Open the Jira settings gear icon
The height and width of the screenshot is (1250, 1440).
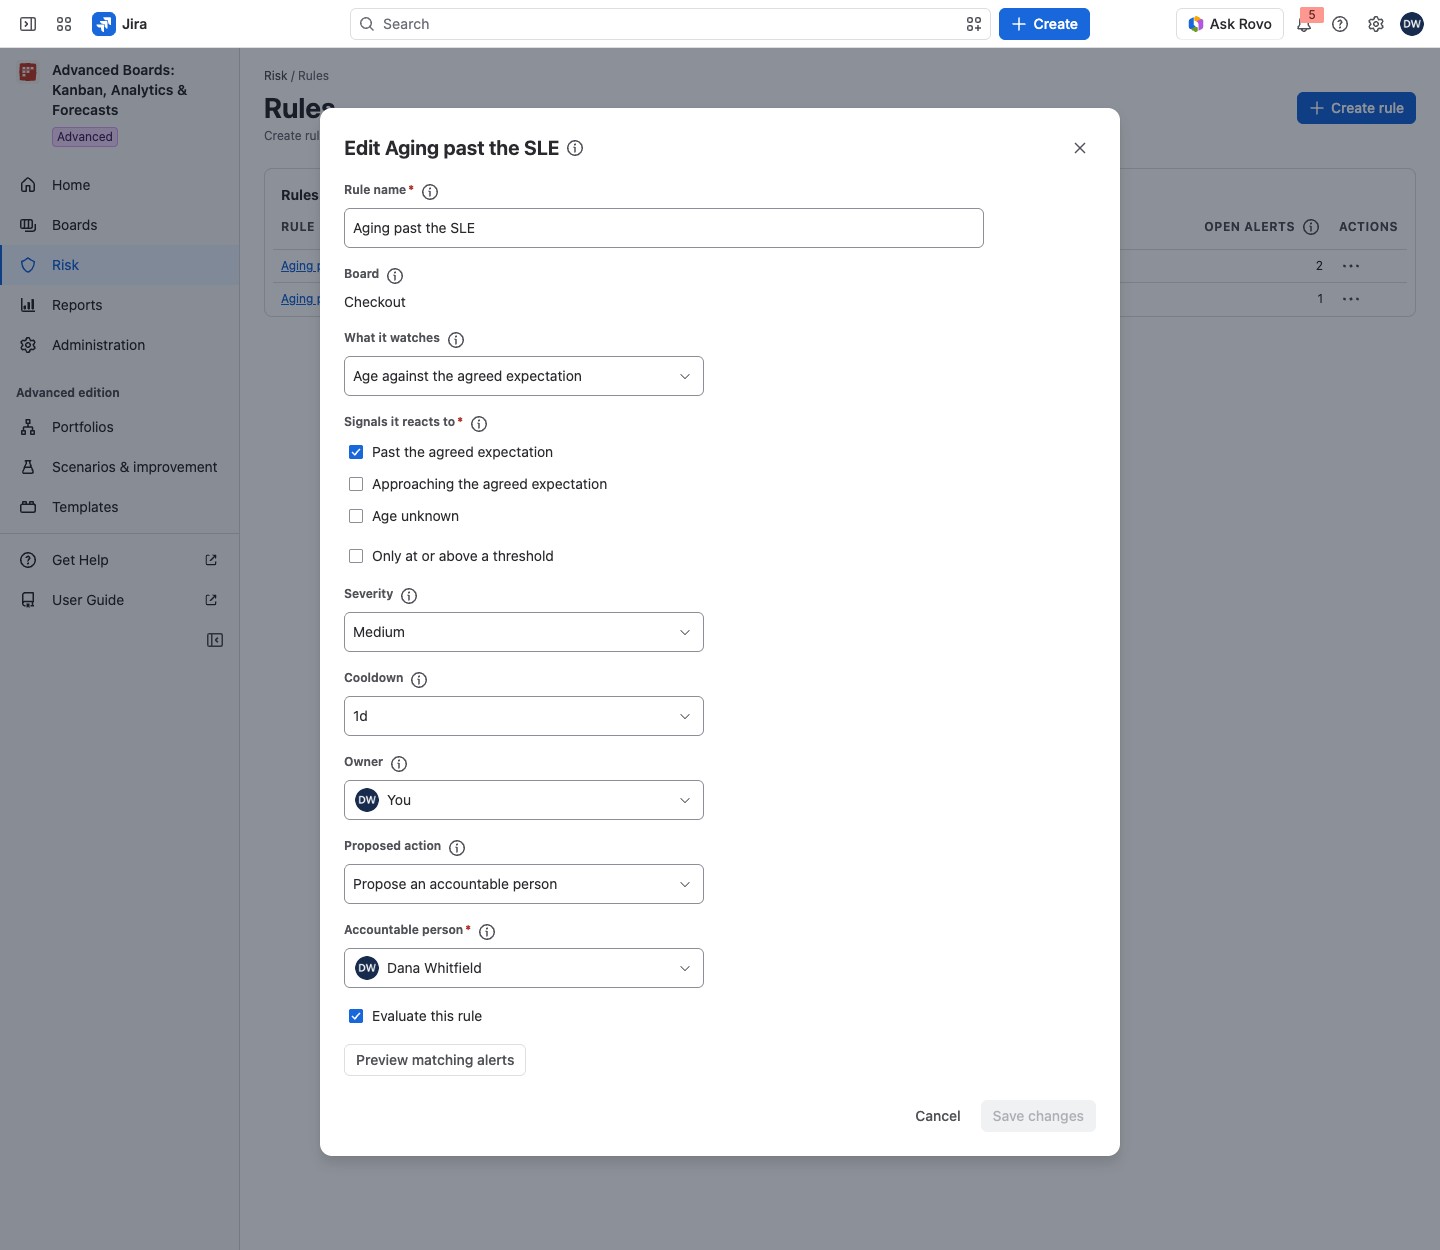click(1376, 24)
